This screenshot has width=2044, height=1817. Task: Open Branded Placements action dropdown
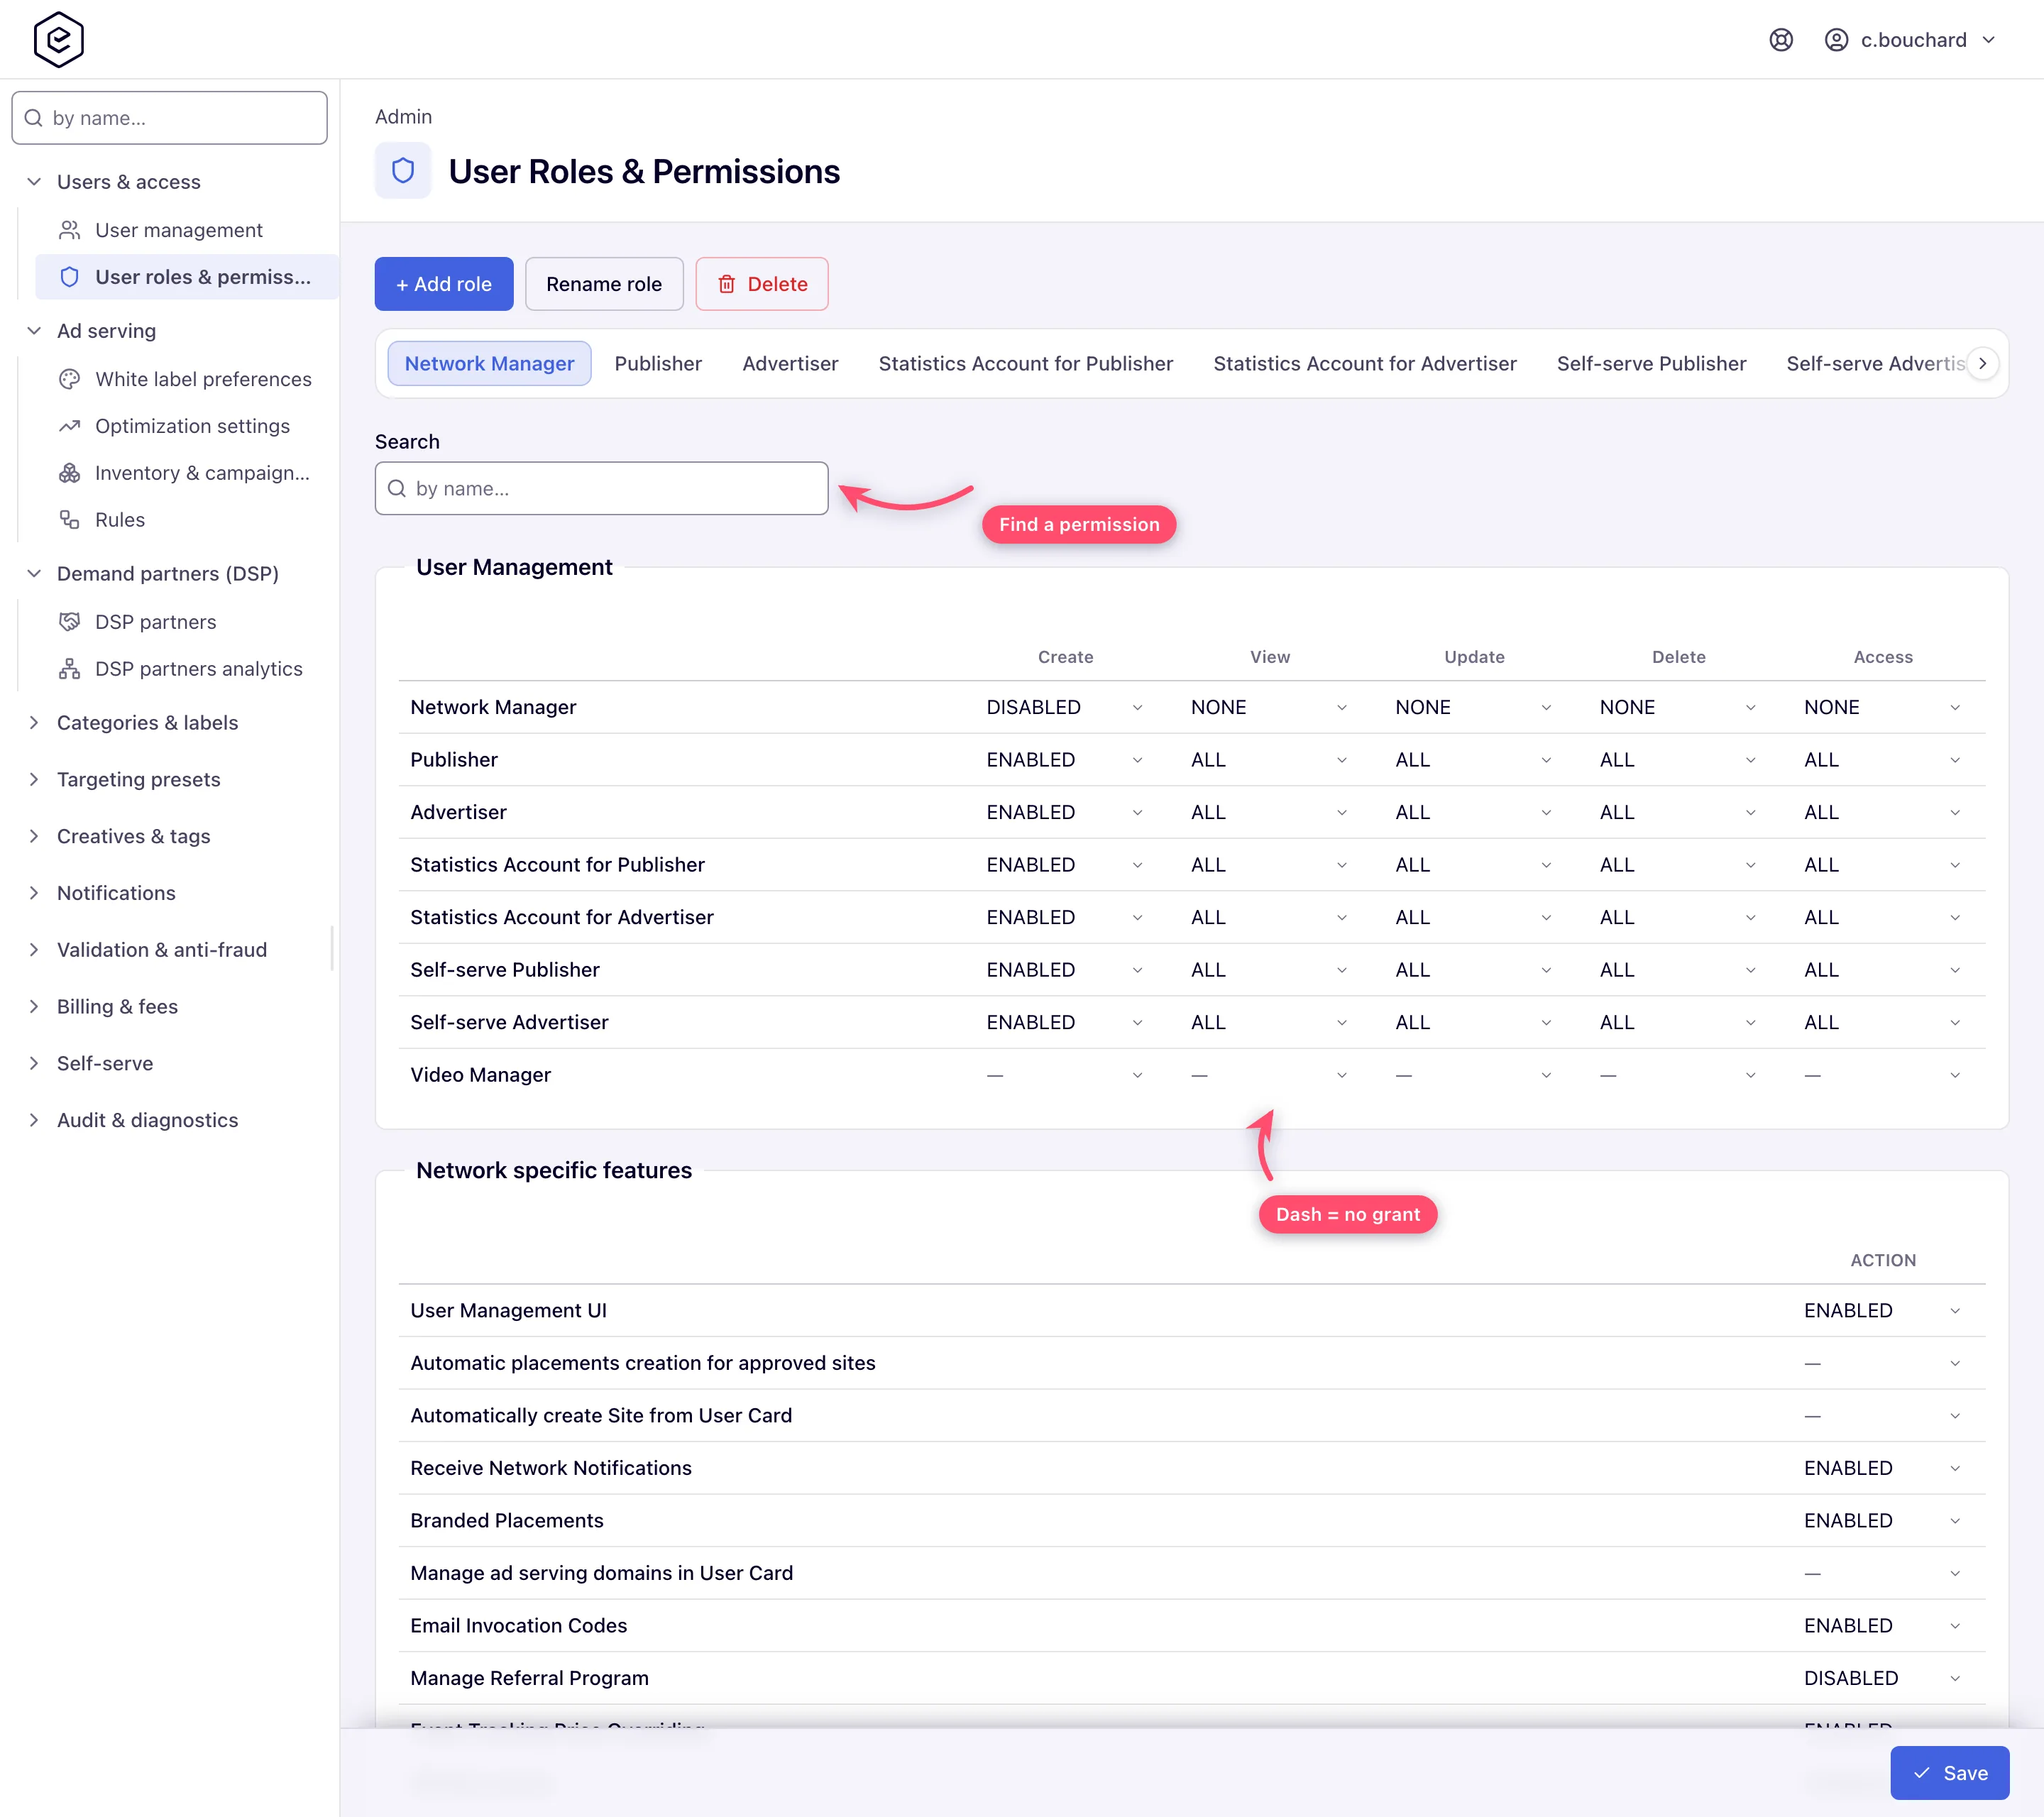[x=1882, y=1521]
